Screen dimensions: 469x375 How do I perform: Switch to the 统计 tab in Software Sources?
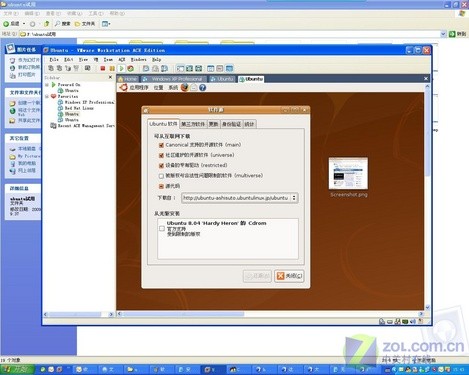tap(249, 124)
